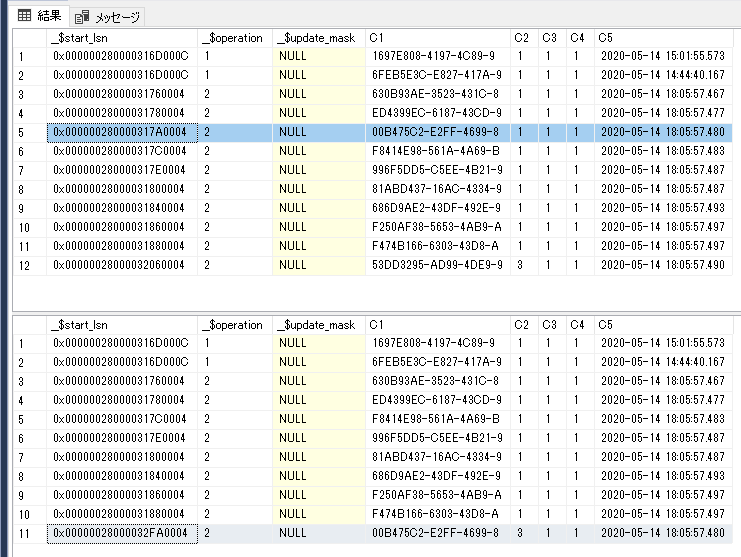
Task: Click top grid cell 0x00000028000031760004
Action: [x=122, y=94]
